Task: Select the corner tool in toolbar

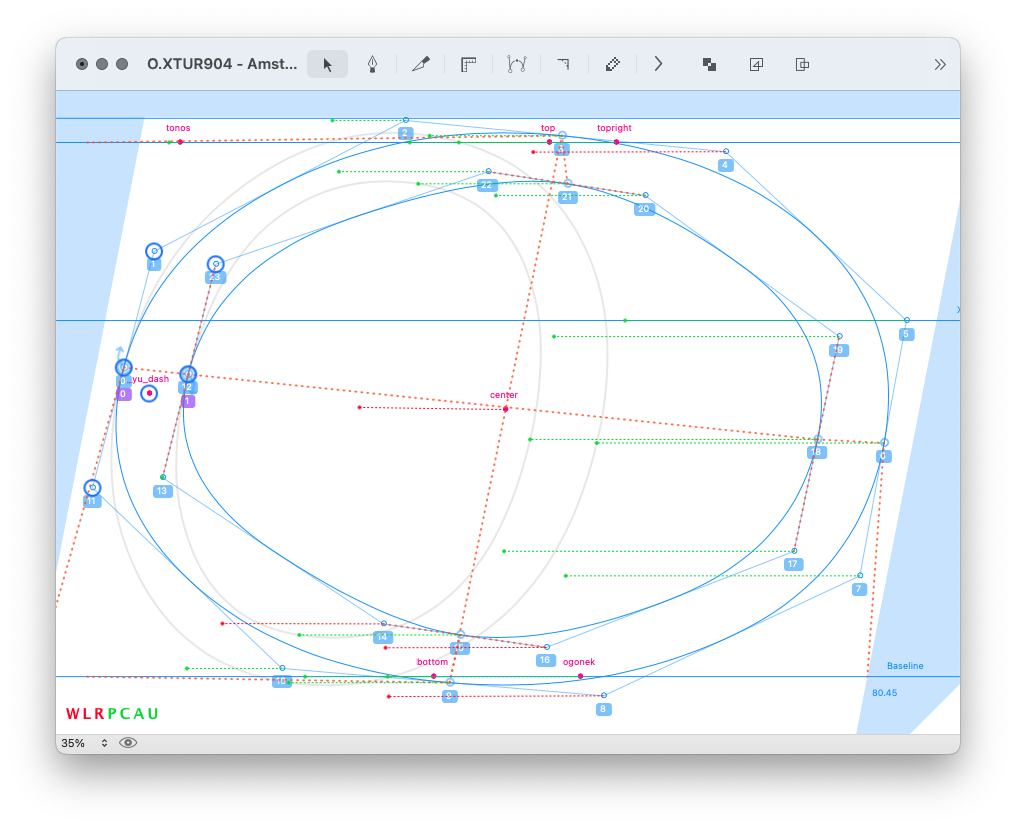Action: click(563, 64)
